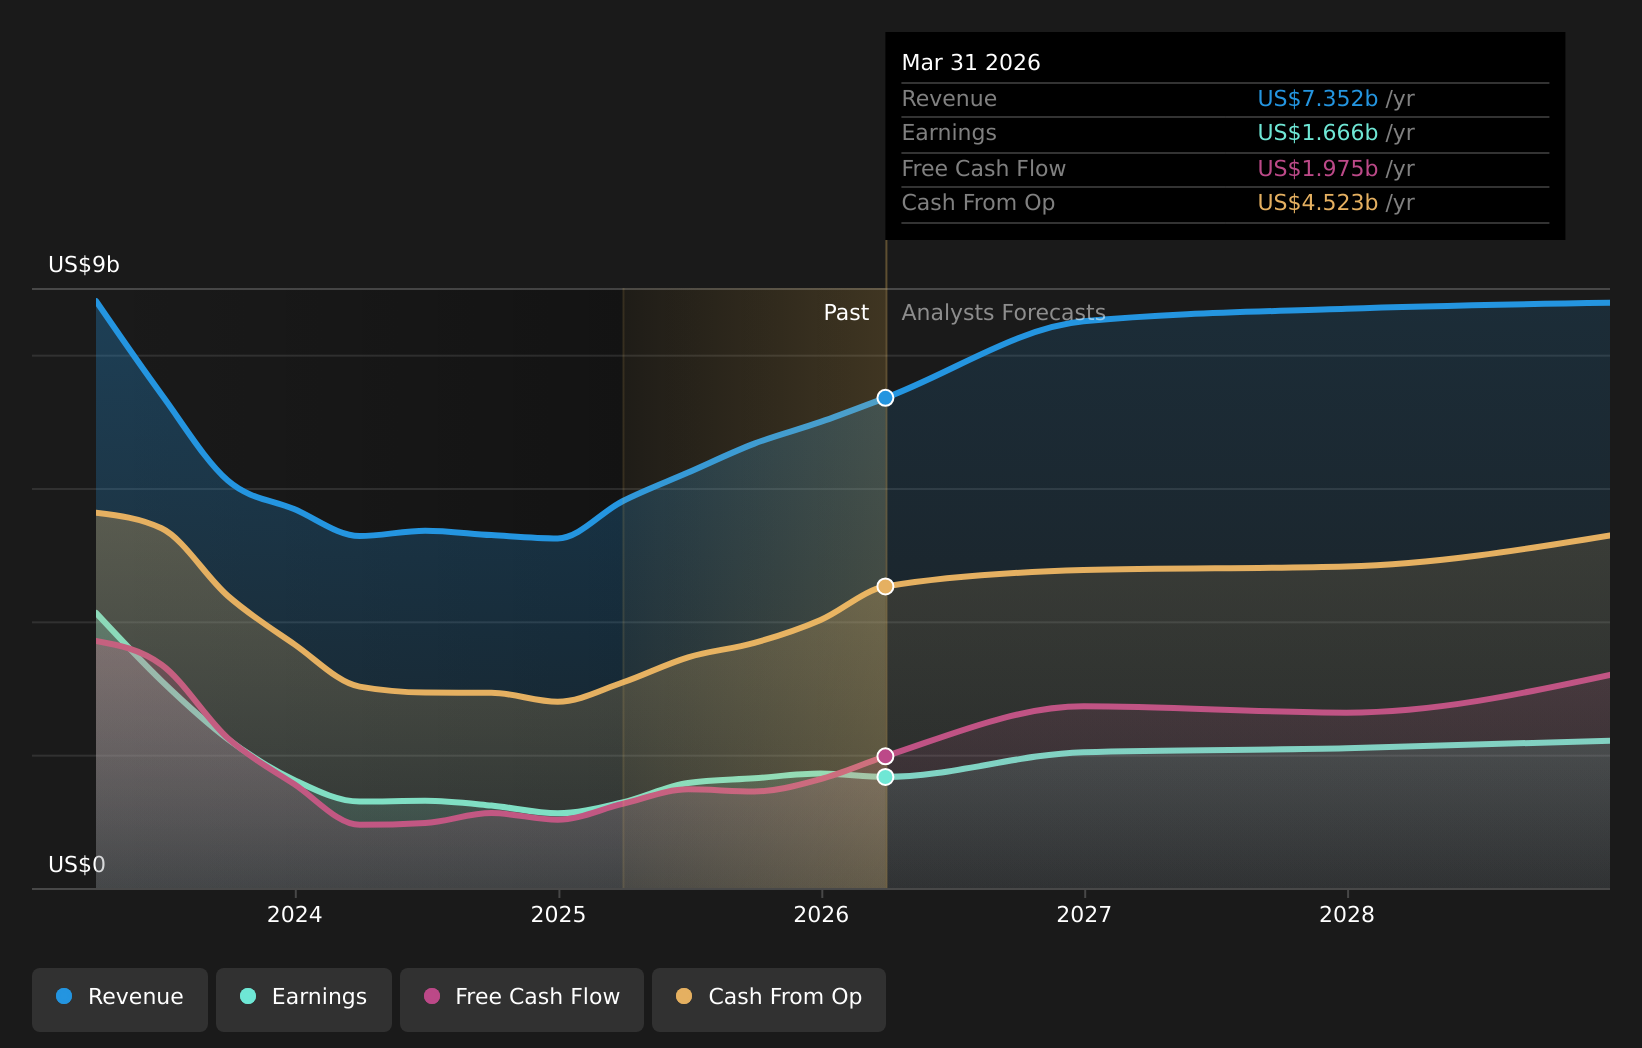Click the US$9b axis label
This screenshot has width=1642, height=1048.
click(84, 265)
